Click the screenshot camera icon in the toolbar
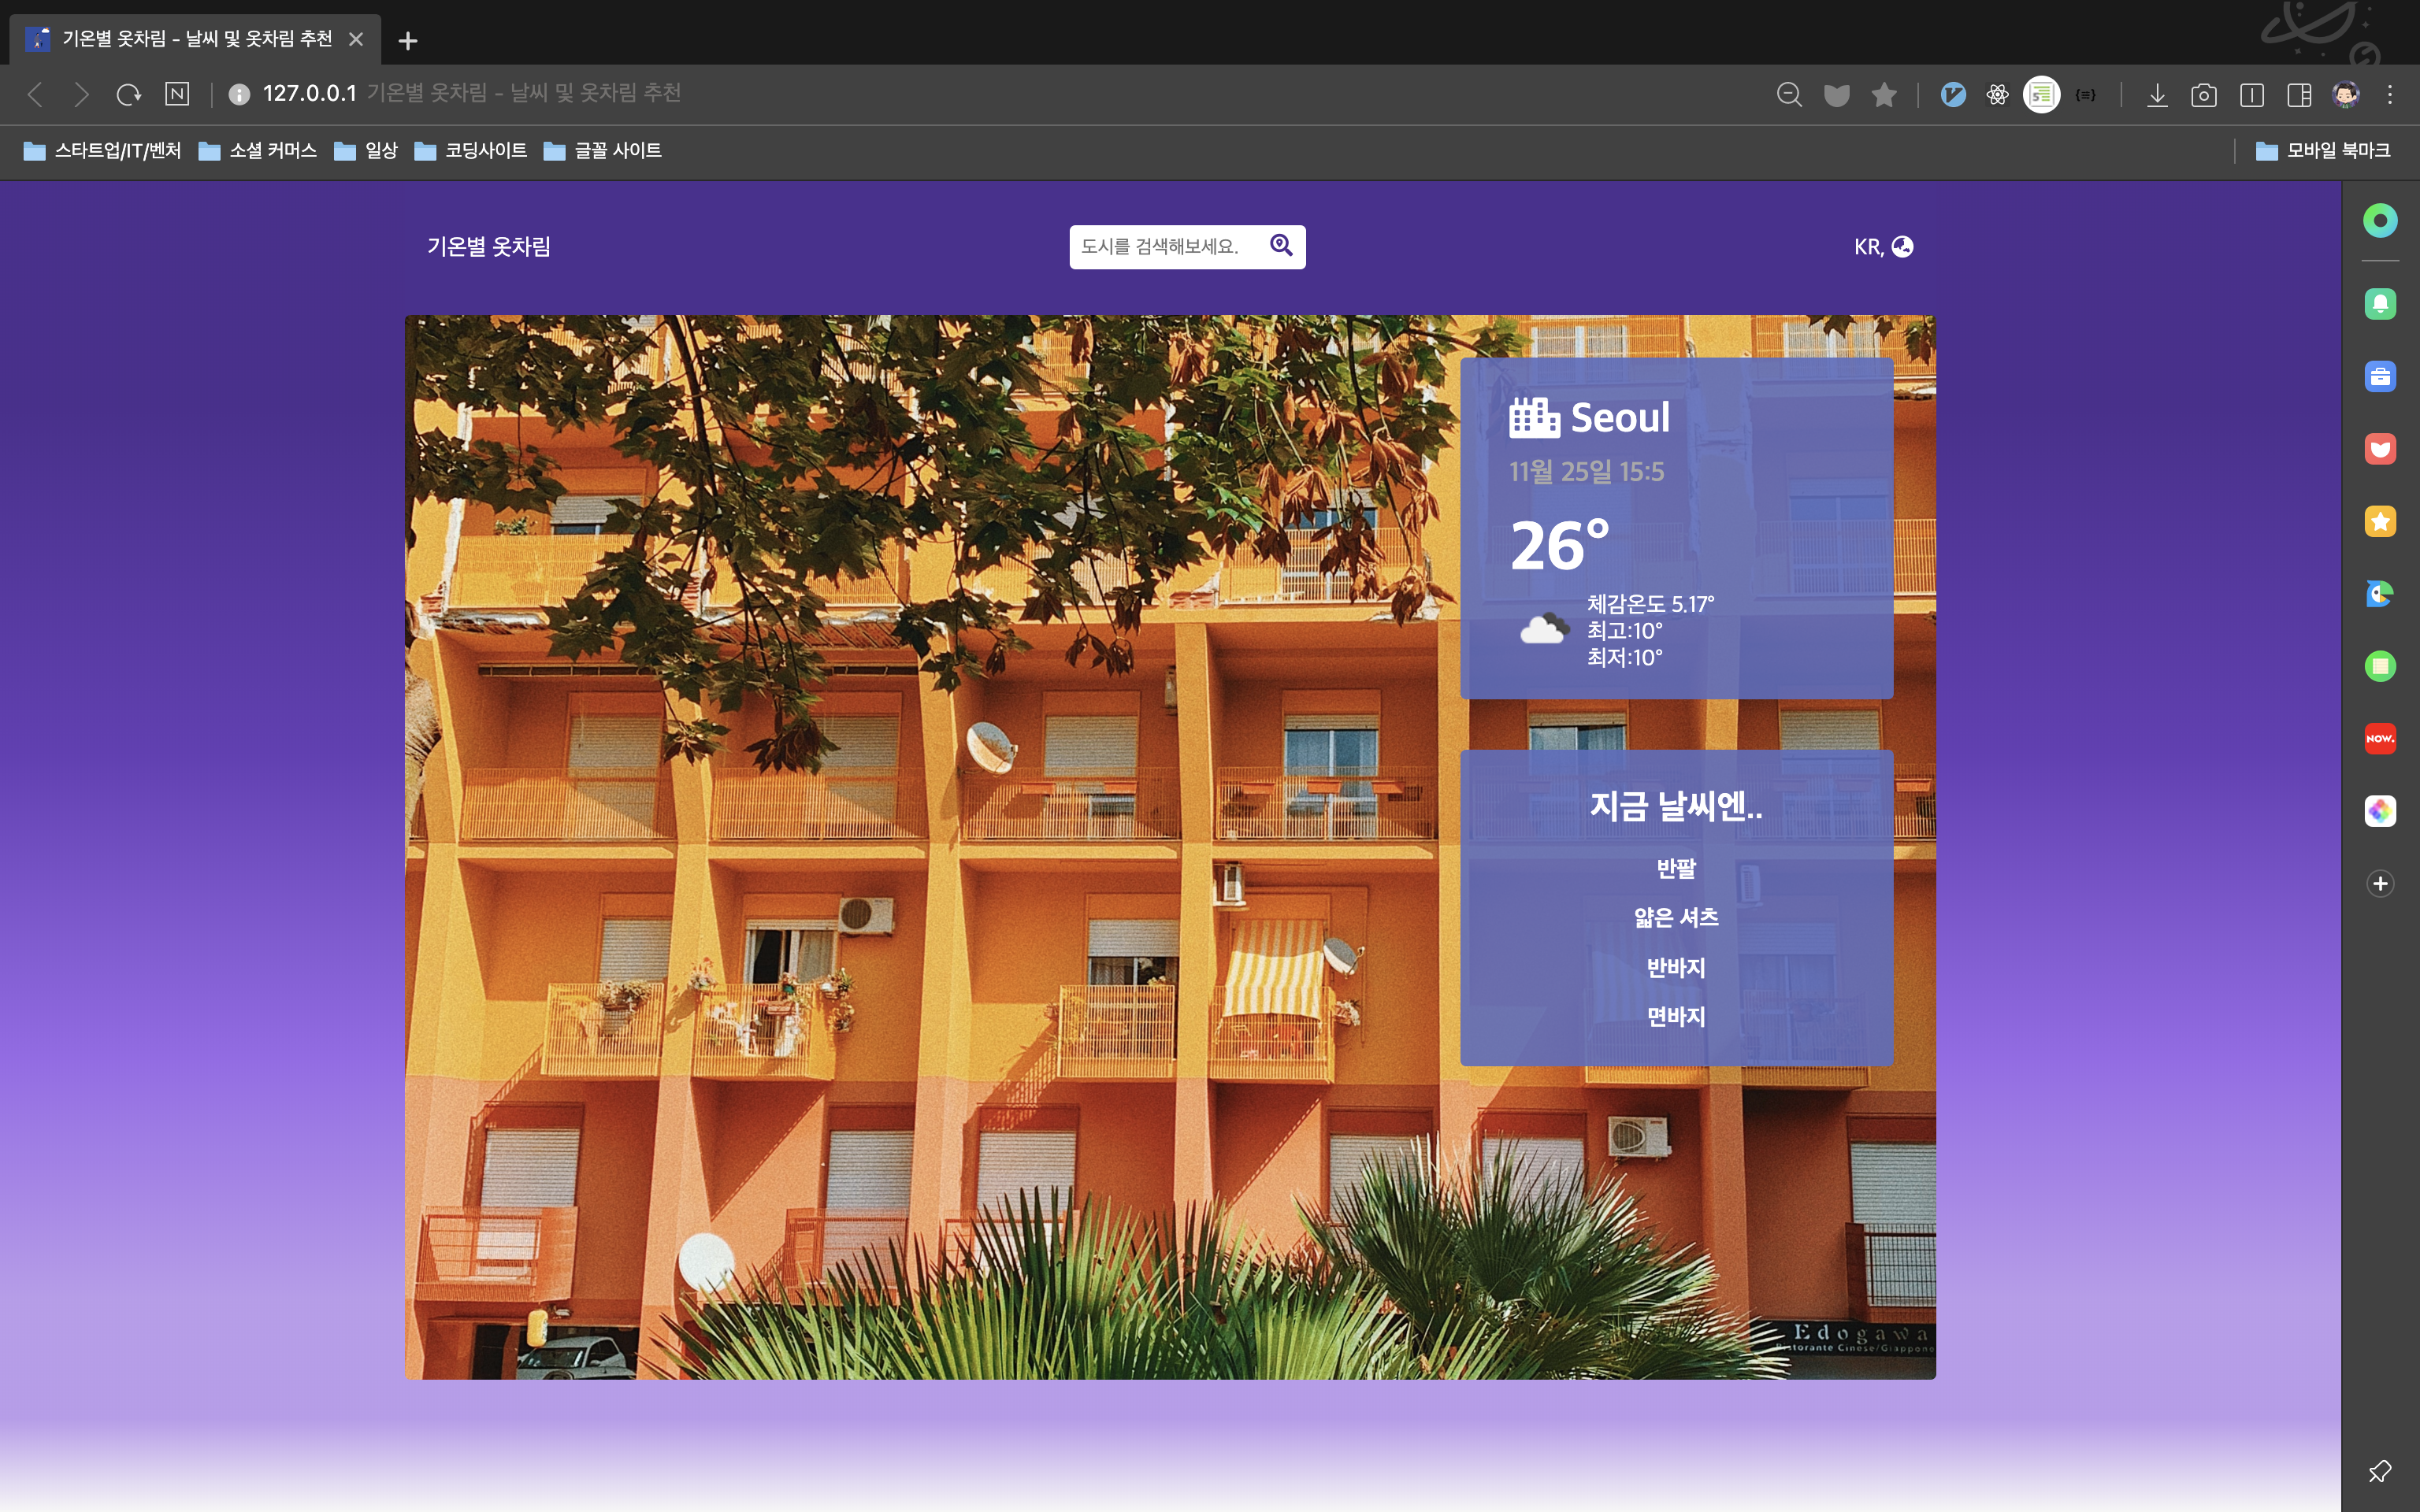The width and height of the screenshot is (2420, 1512). 2204,95
